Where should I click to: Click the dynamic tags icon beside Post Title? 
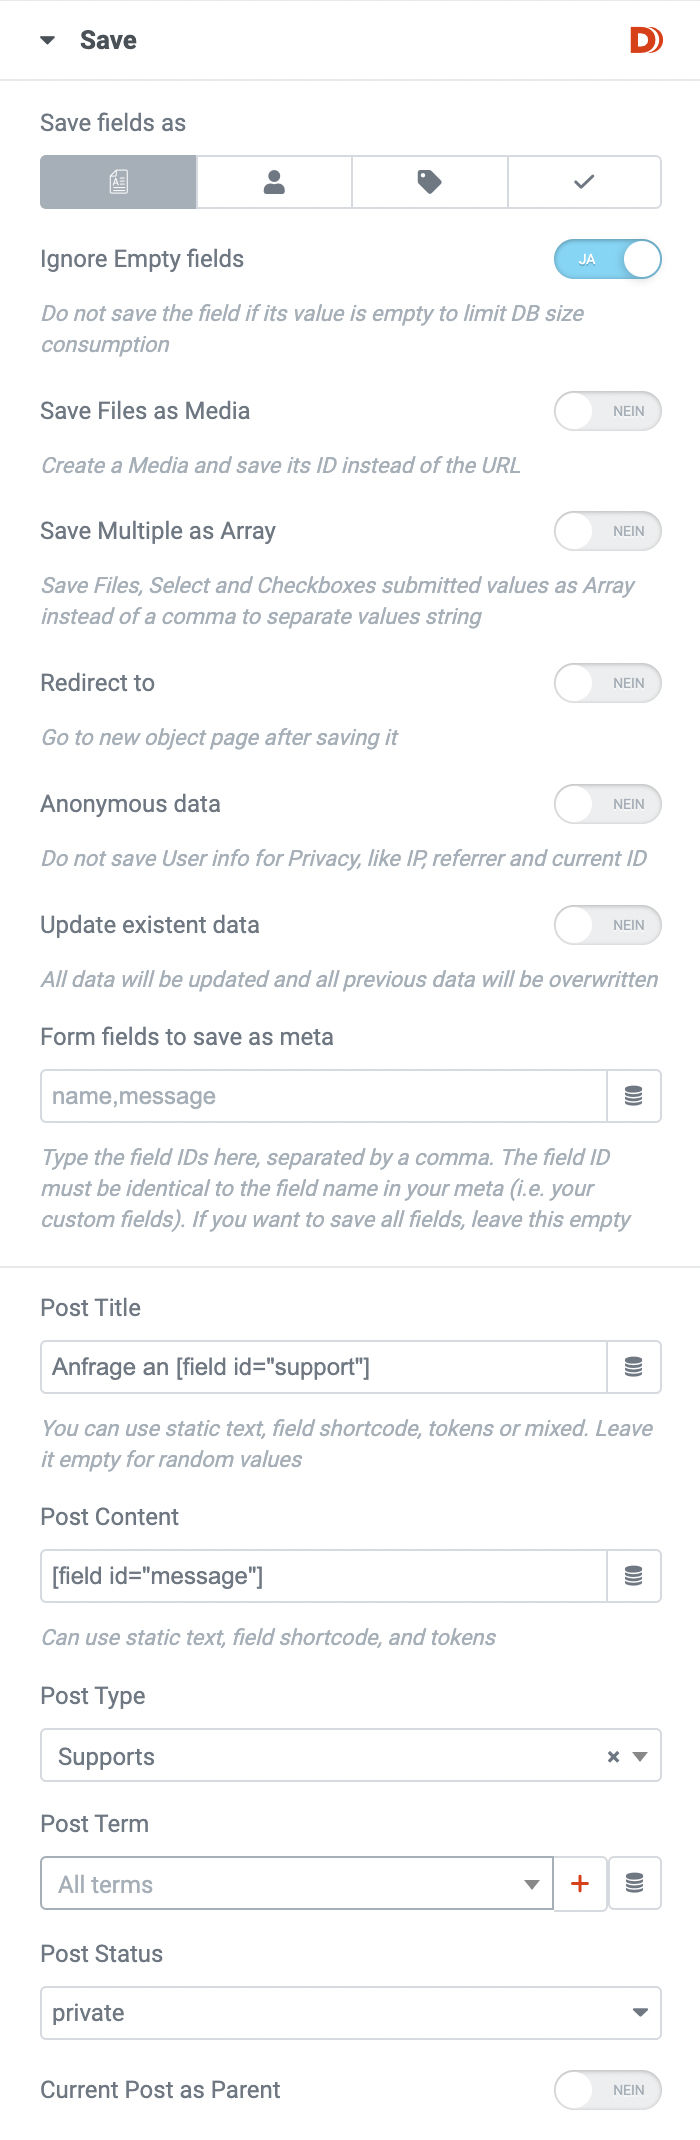(633, 1367)
